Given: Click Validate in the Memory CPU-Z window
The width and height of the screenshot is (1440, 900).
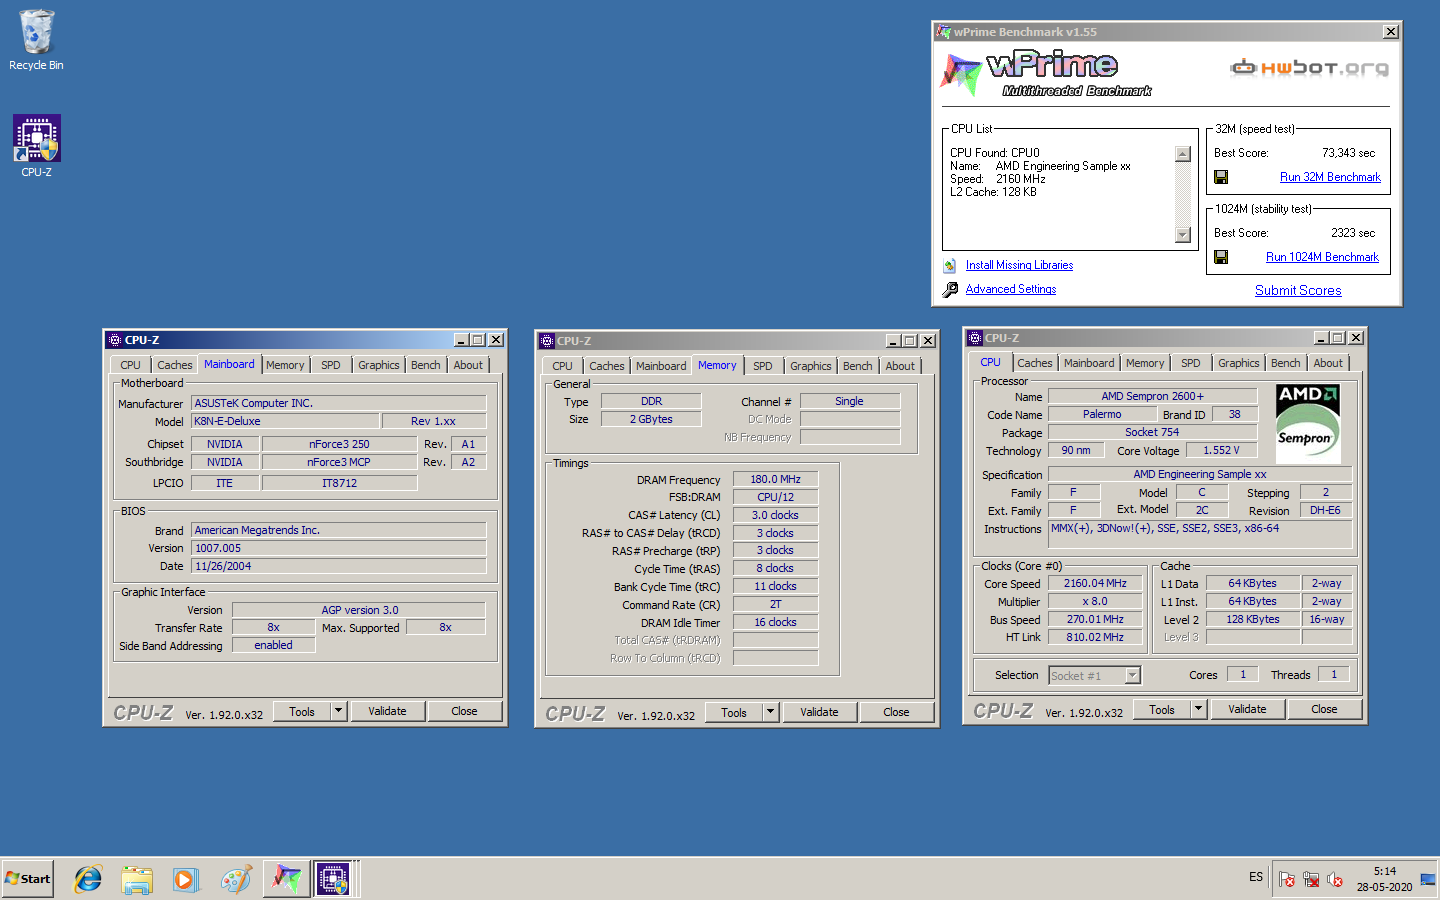Looking at the screenshot, I should [x=819, y=712].
